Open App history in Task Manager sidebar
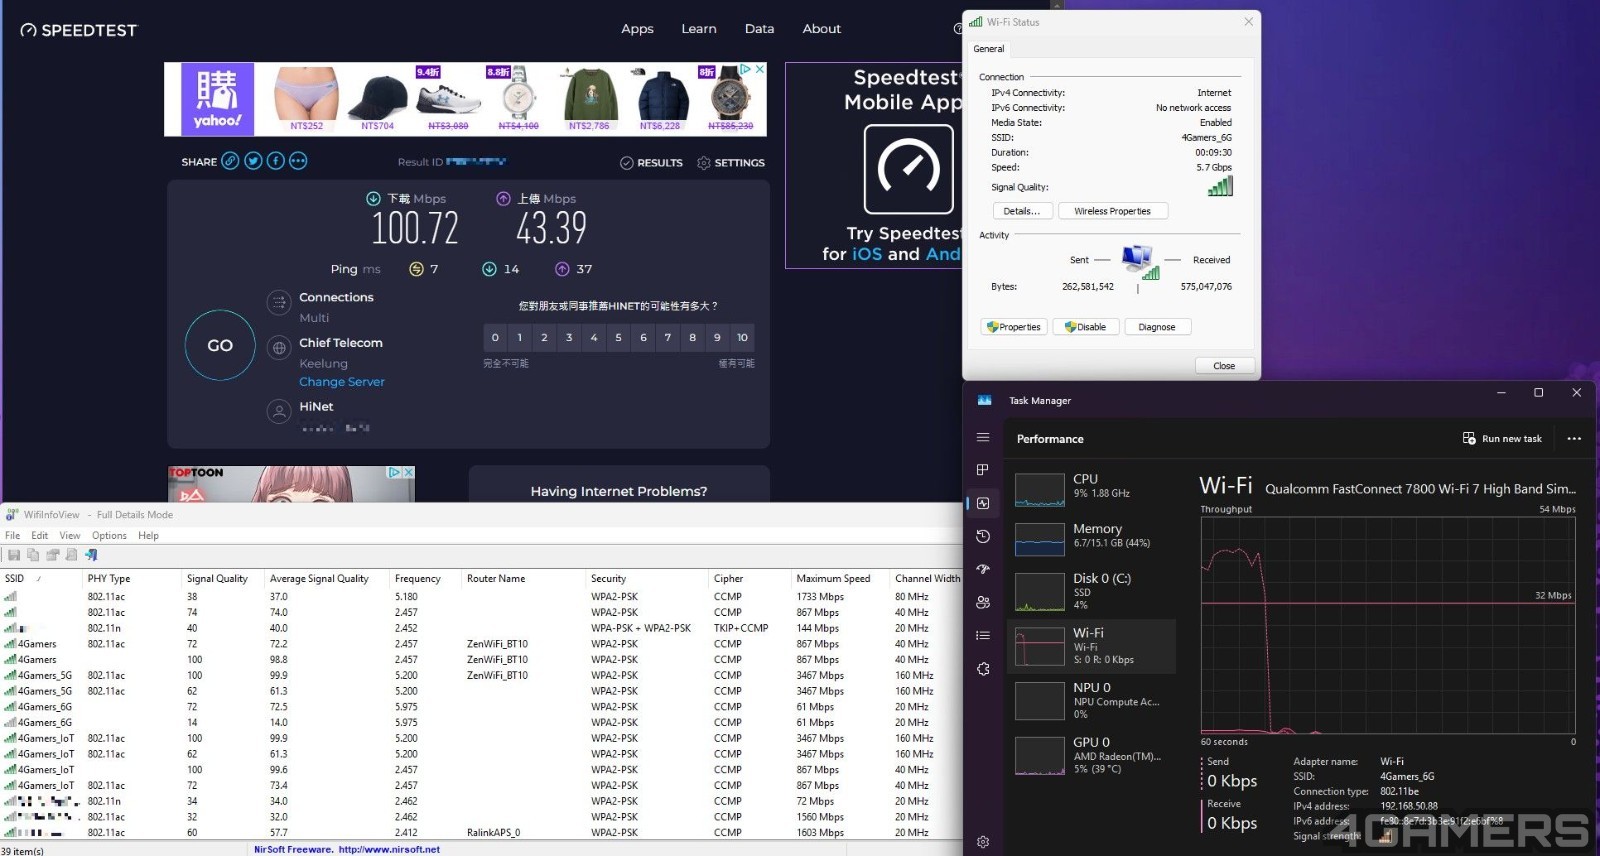1600x856 pixels. (983, 536)
